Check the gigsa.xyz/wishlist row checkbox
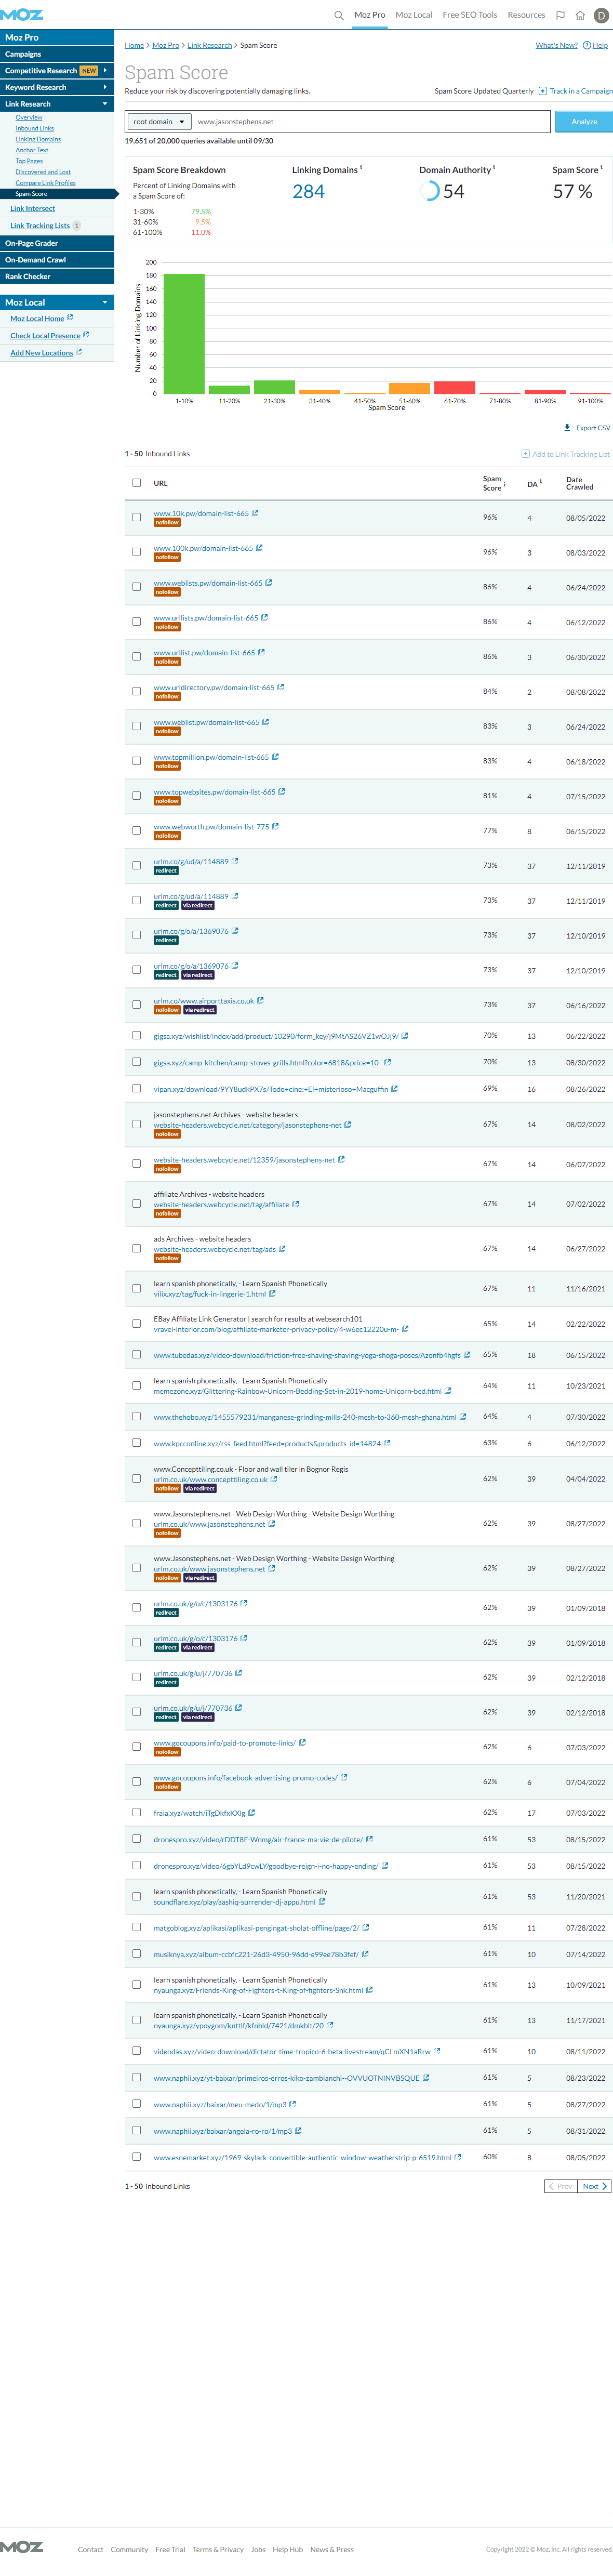 137,1036
